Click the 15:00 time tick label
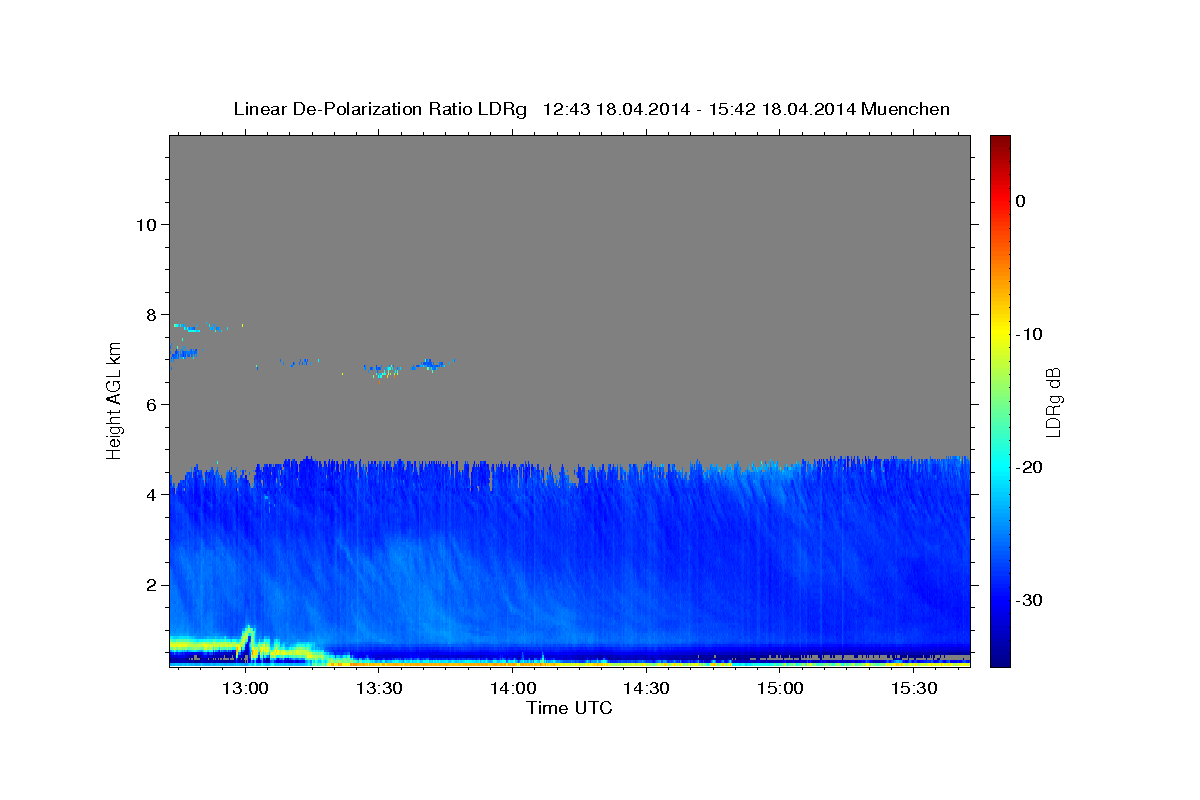This screenshot has height=800, width=1200. [x=780, y=688]
